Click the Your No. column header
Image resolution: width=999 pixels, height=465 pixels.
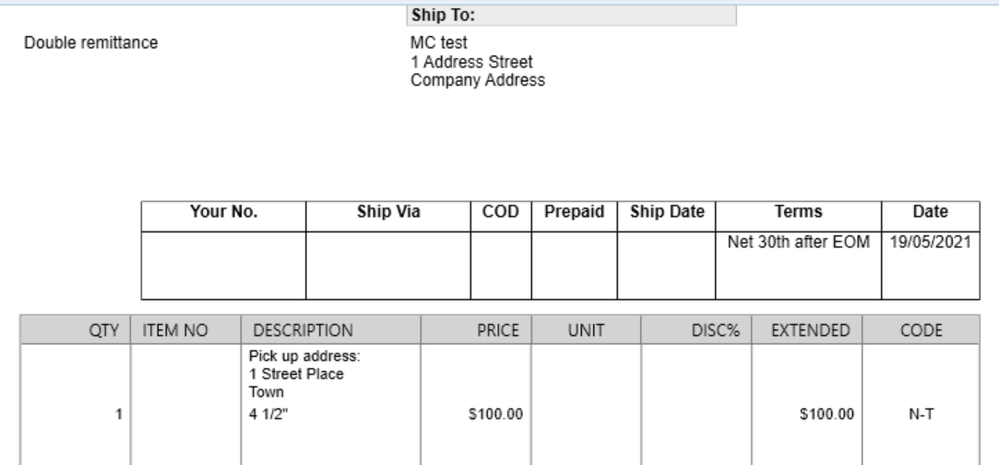click(223, 212)
